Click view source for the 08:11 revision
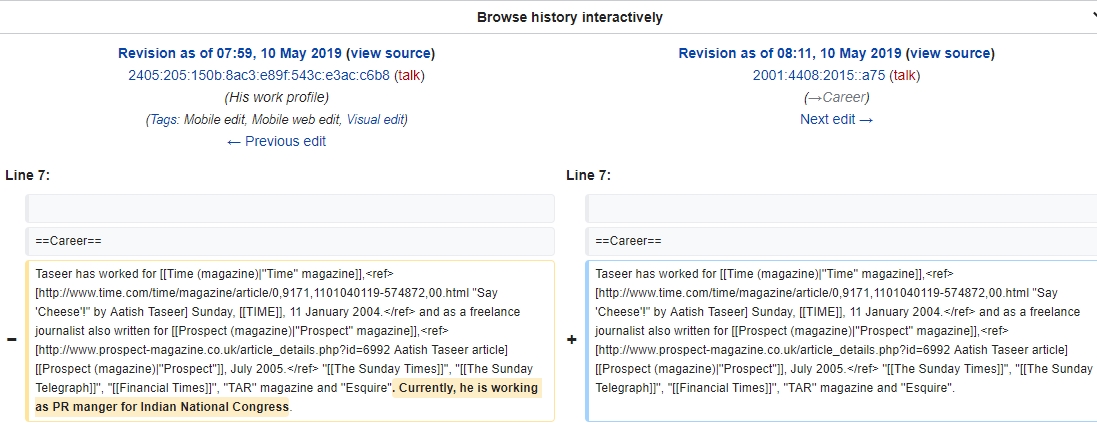The height and width of the screenshot is (424, 1097). pyautogui.click(x=949, y=53)
